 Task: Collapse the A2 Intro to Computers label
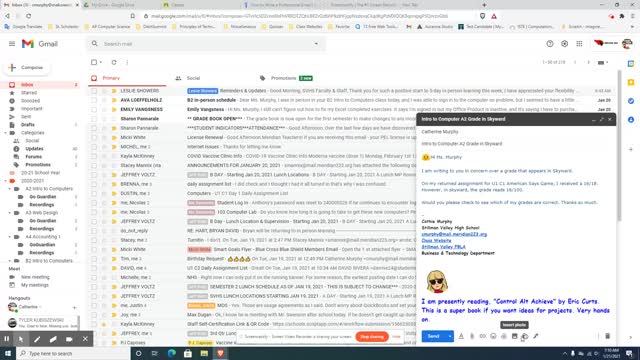coord(10,189)
